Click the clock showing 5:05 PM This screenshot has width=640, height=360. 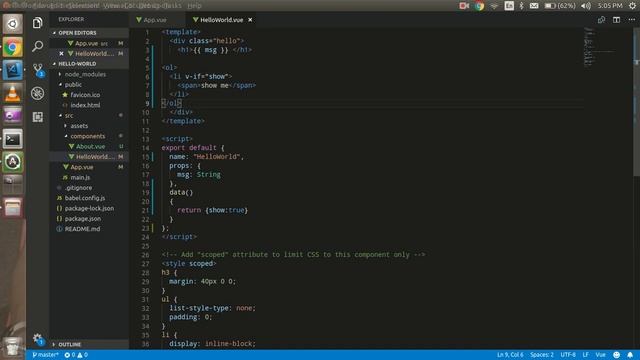[x=610, y=6]
